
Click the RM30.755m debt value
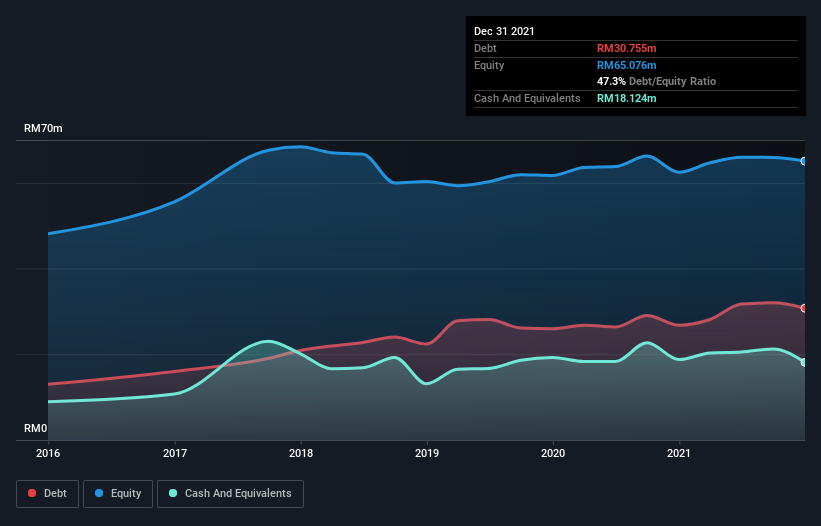click(x=627, y=48)
